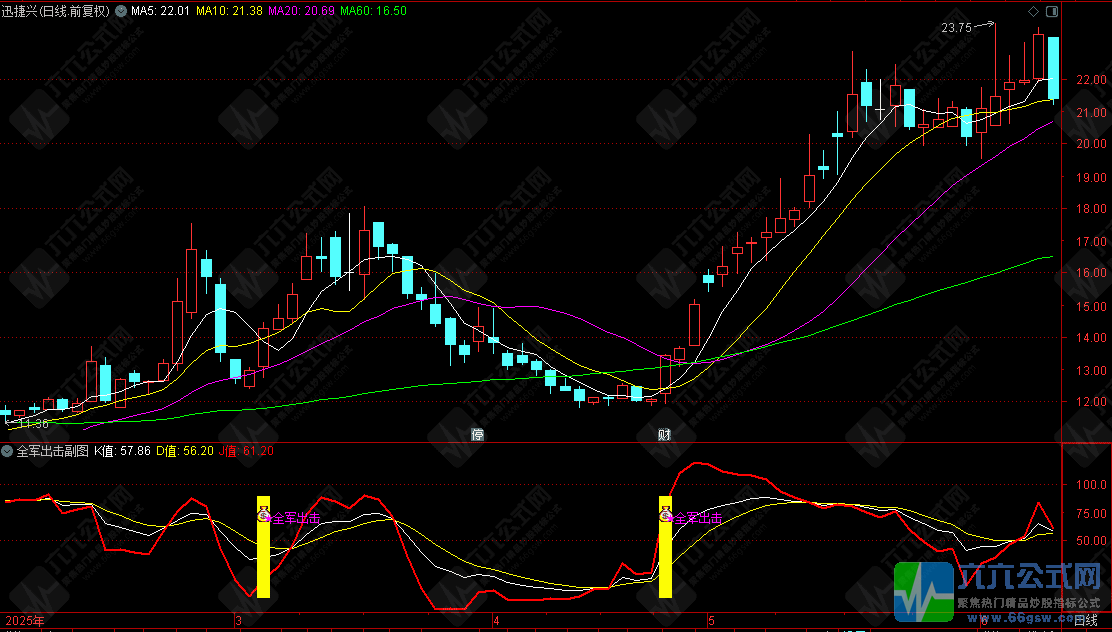
Task: Click the MA5: 22.01 label
Action: (x=160, y=11)
